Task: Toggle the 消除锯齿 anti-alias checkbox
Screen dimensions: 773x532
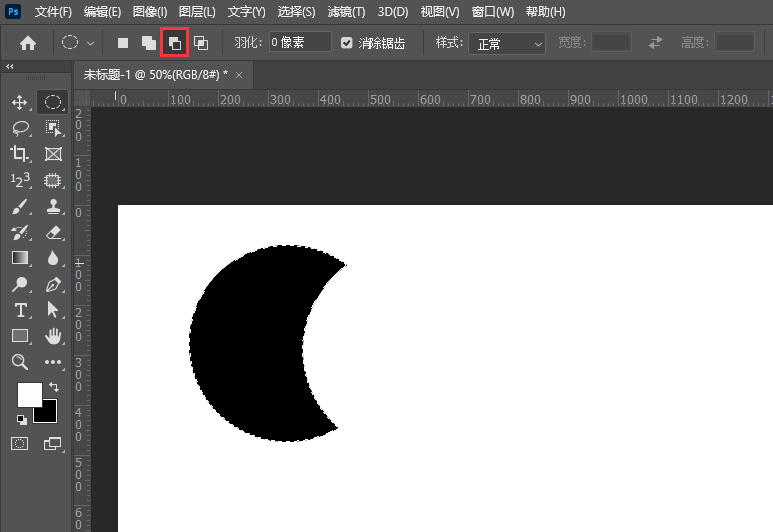Action: 347,43
